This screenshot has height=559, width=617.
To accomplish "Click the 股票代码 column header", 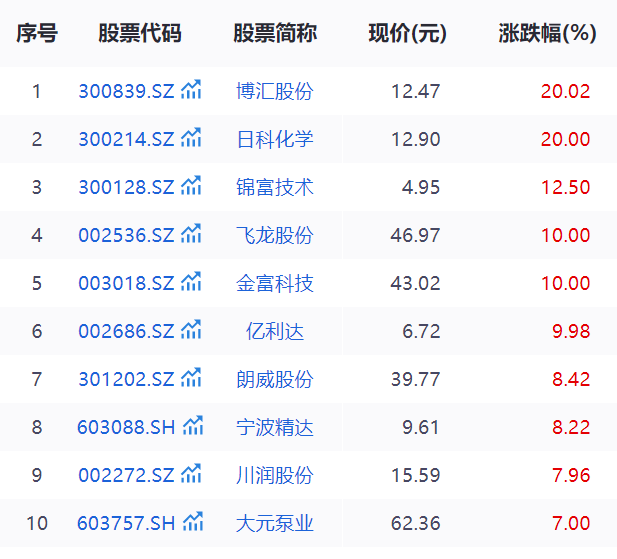I will pyautogui.click(x=140, y=33).
